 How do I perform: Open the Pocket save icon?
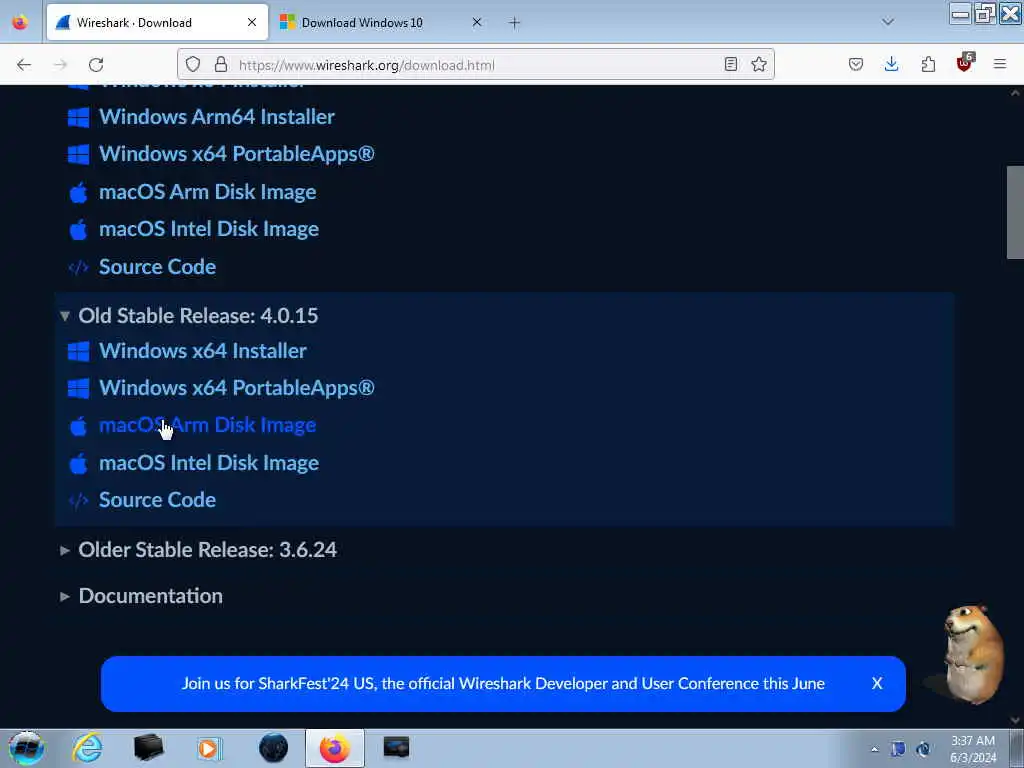[856, 64]
